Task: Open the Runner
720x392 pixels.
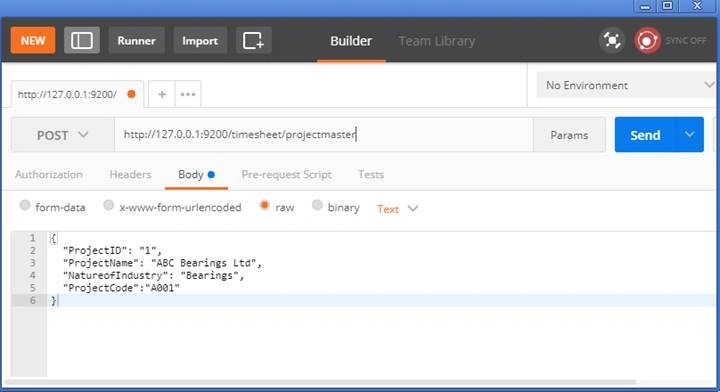Action: coord(136,40)
